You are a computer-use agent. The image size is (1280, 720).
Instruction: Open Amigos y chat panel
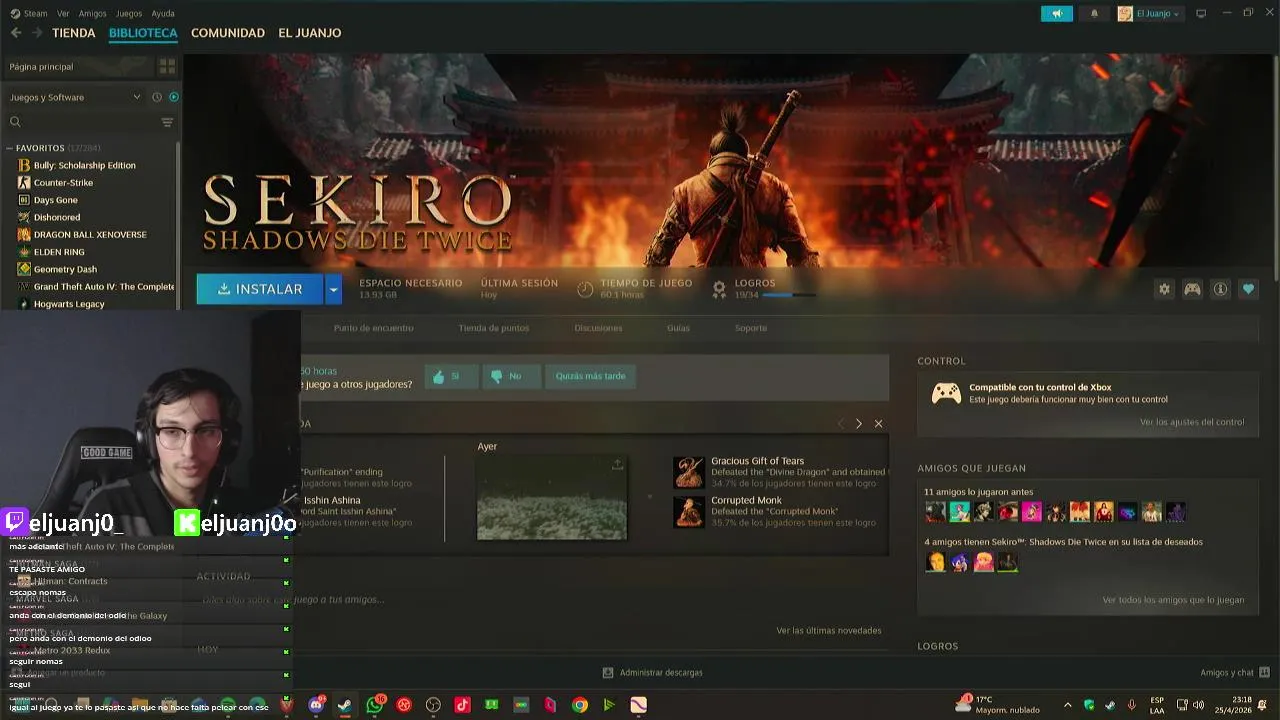pyautogui.click(x=1235, y=673)
